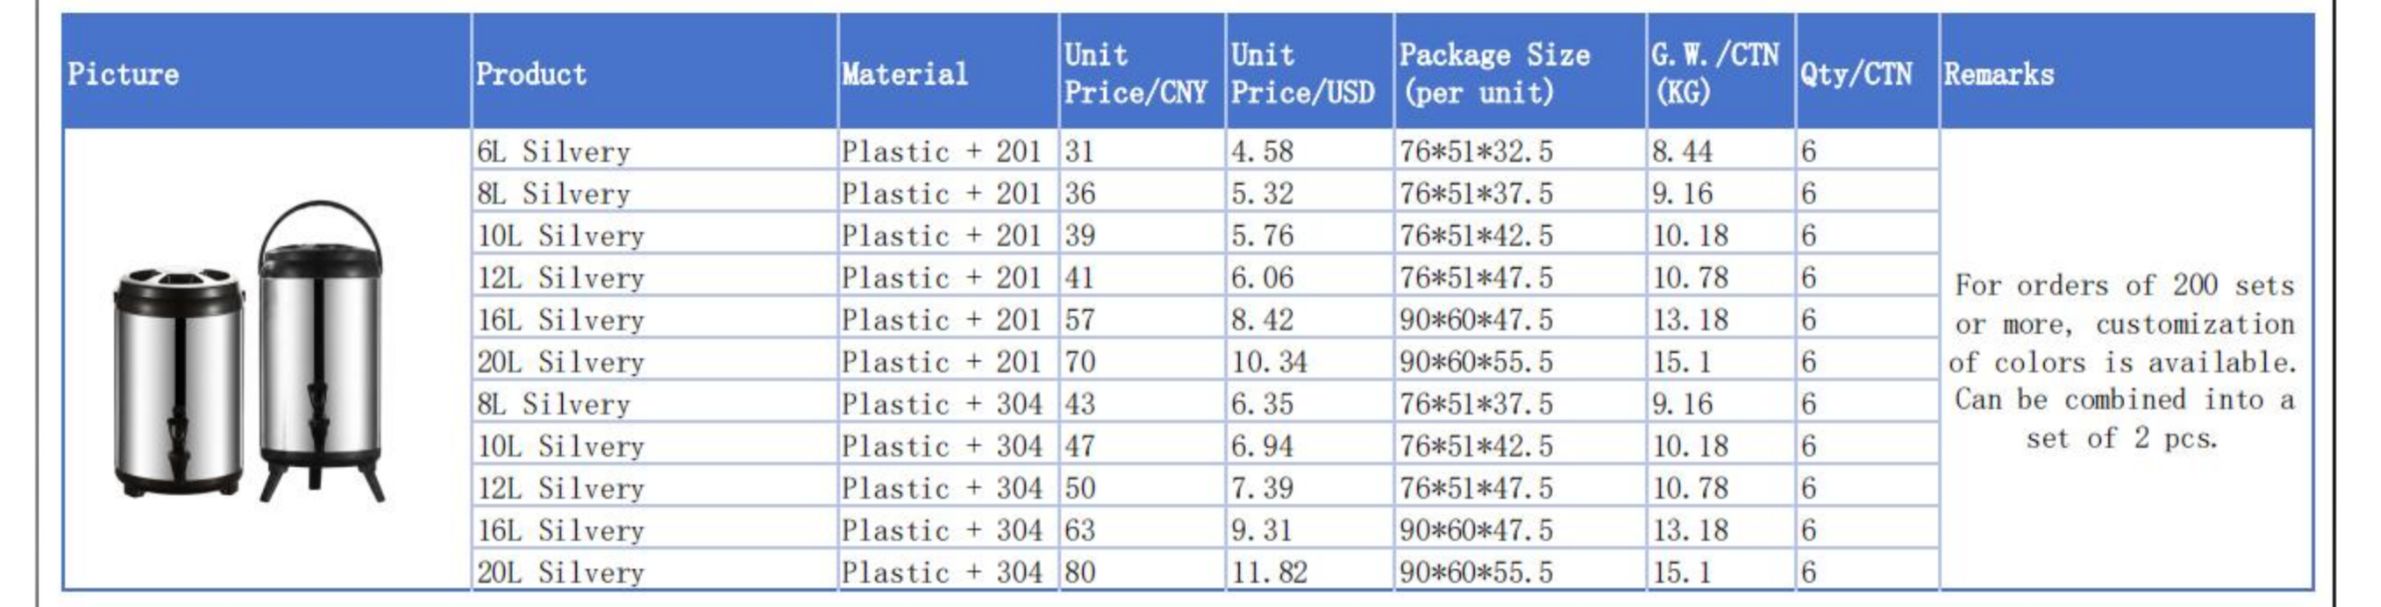Select the 76*51*32.5 package size cell
The width and height of the screenshot is (2381, 607).
tap(1520, 150)
